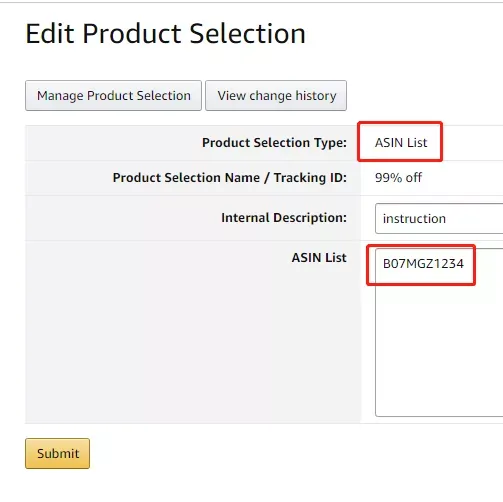Submit the product selection form
Image resolution: width=503 pixels, height=502 pixels.
(58, 453)
